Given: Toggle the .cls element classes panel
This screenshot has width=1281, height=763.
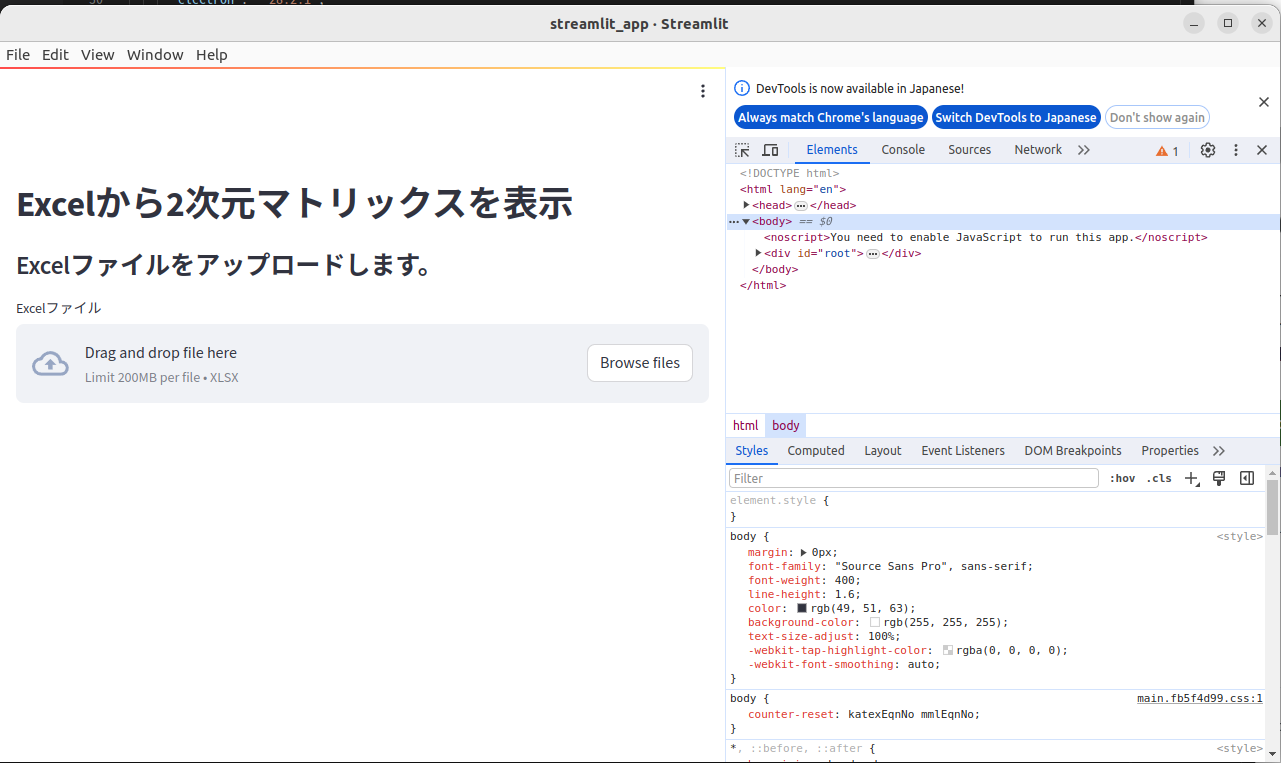Looking at the screenshot, I should [x=1159, y=479].
